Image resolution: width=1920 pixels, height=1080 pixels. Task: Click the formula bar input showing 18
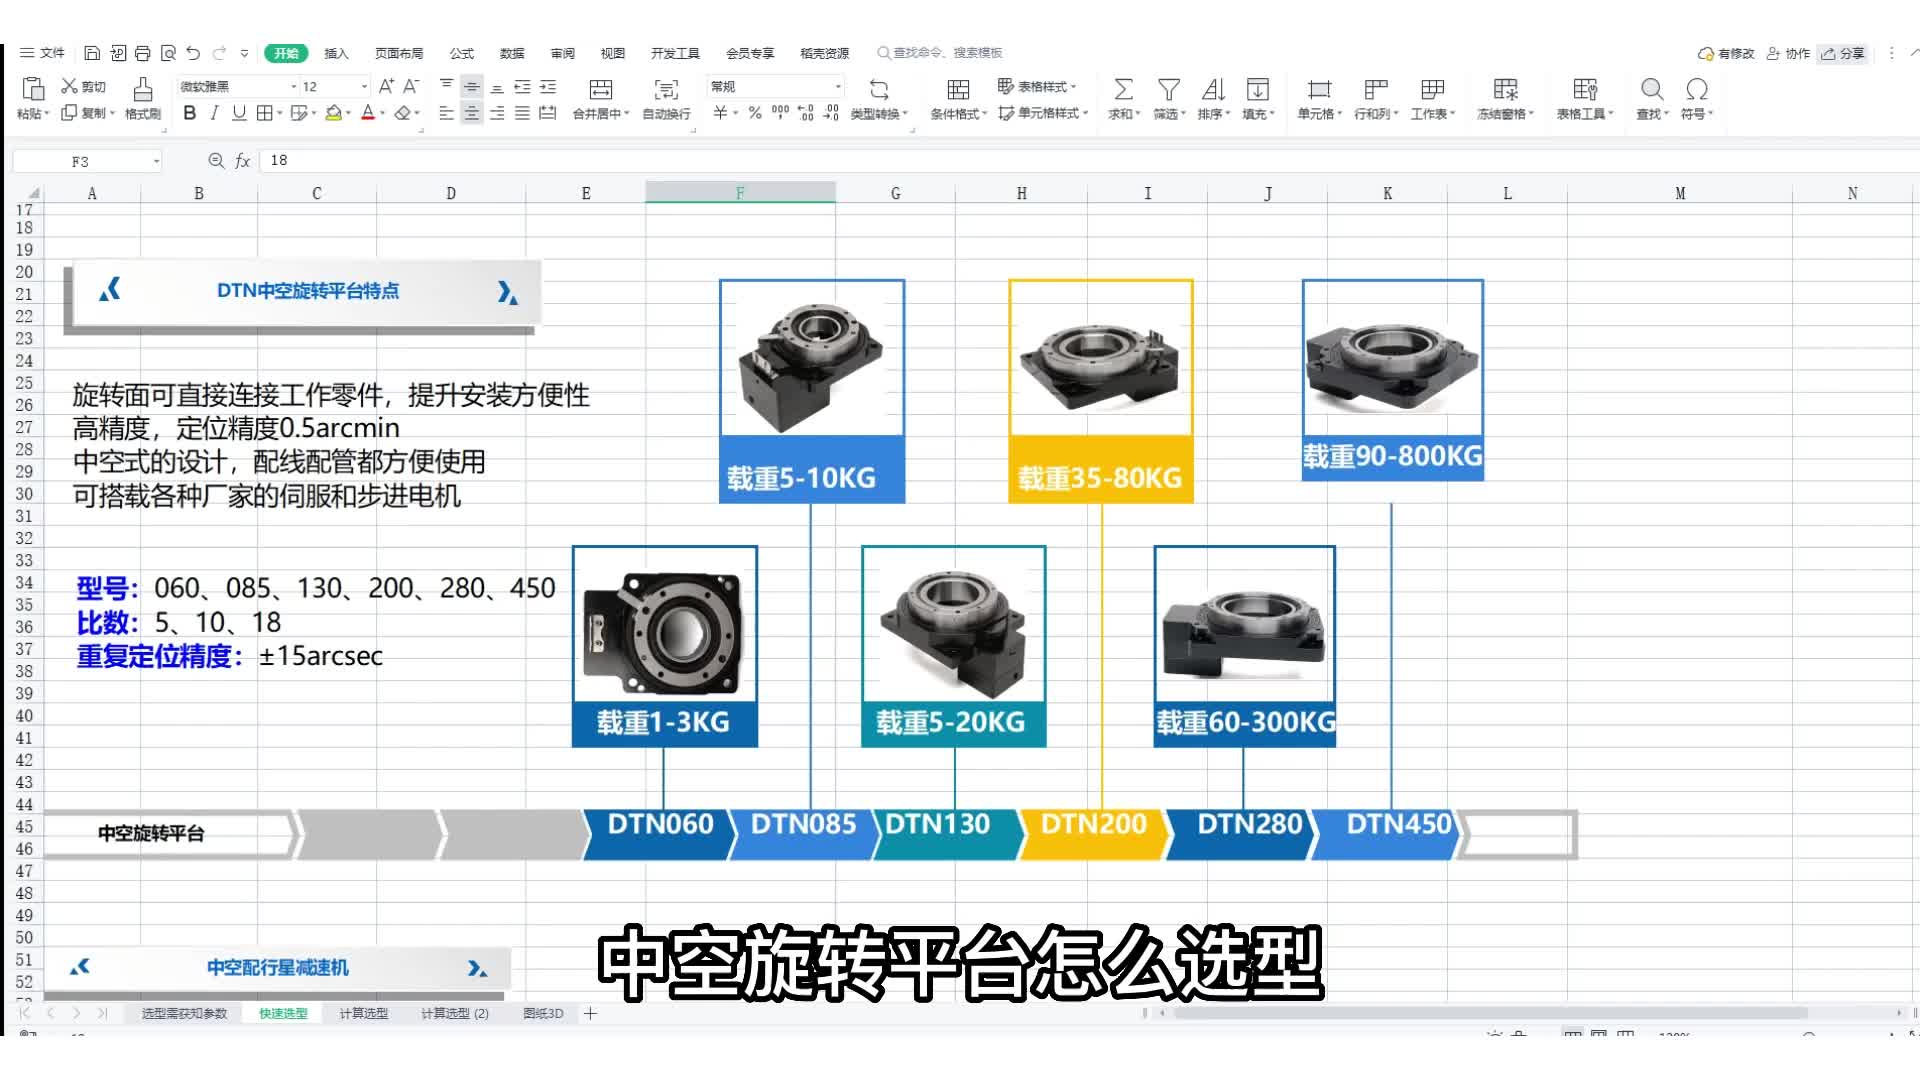click(1088, 160)
